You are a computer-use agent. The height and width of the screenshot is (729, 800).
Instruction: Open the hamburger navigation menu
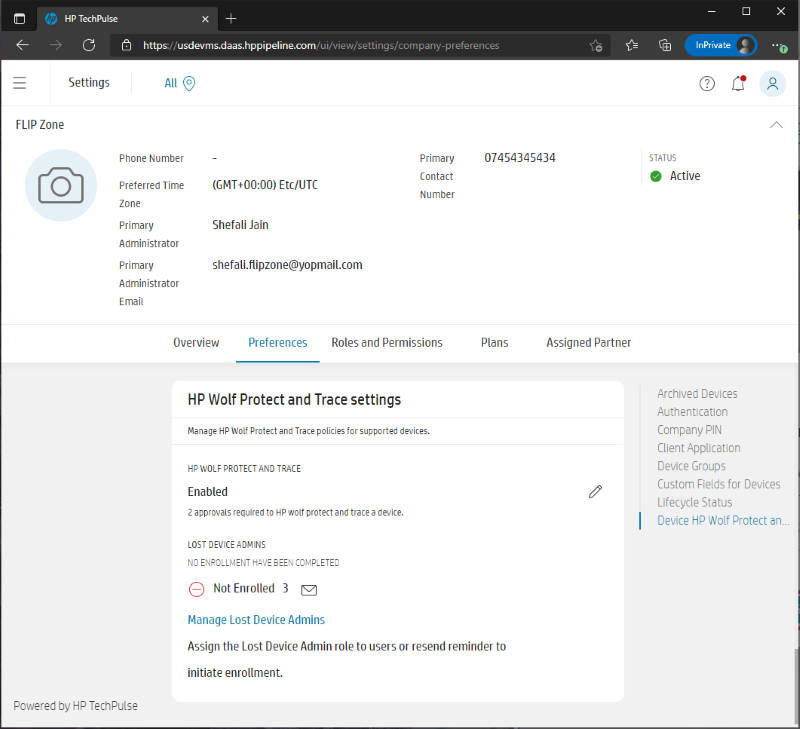pos(19,82)
